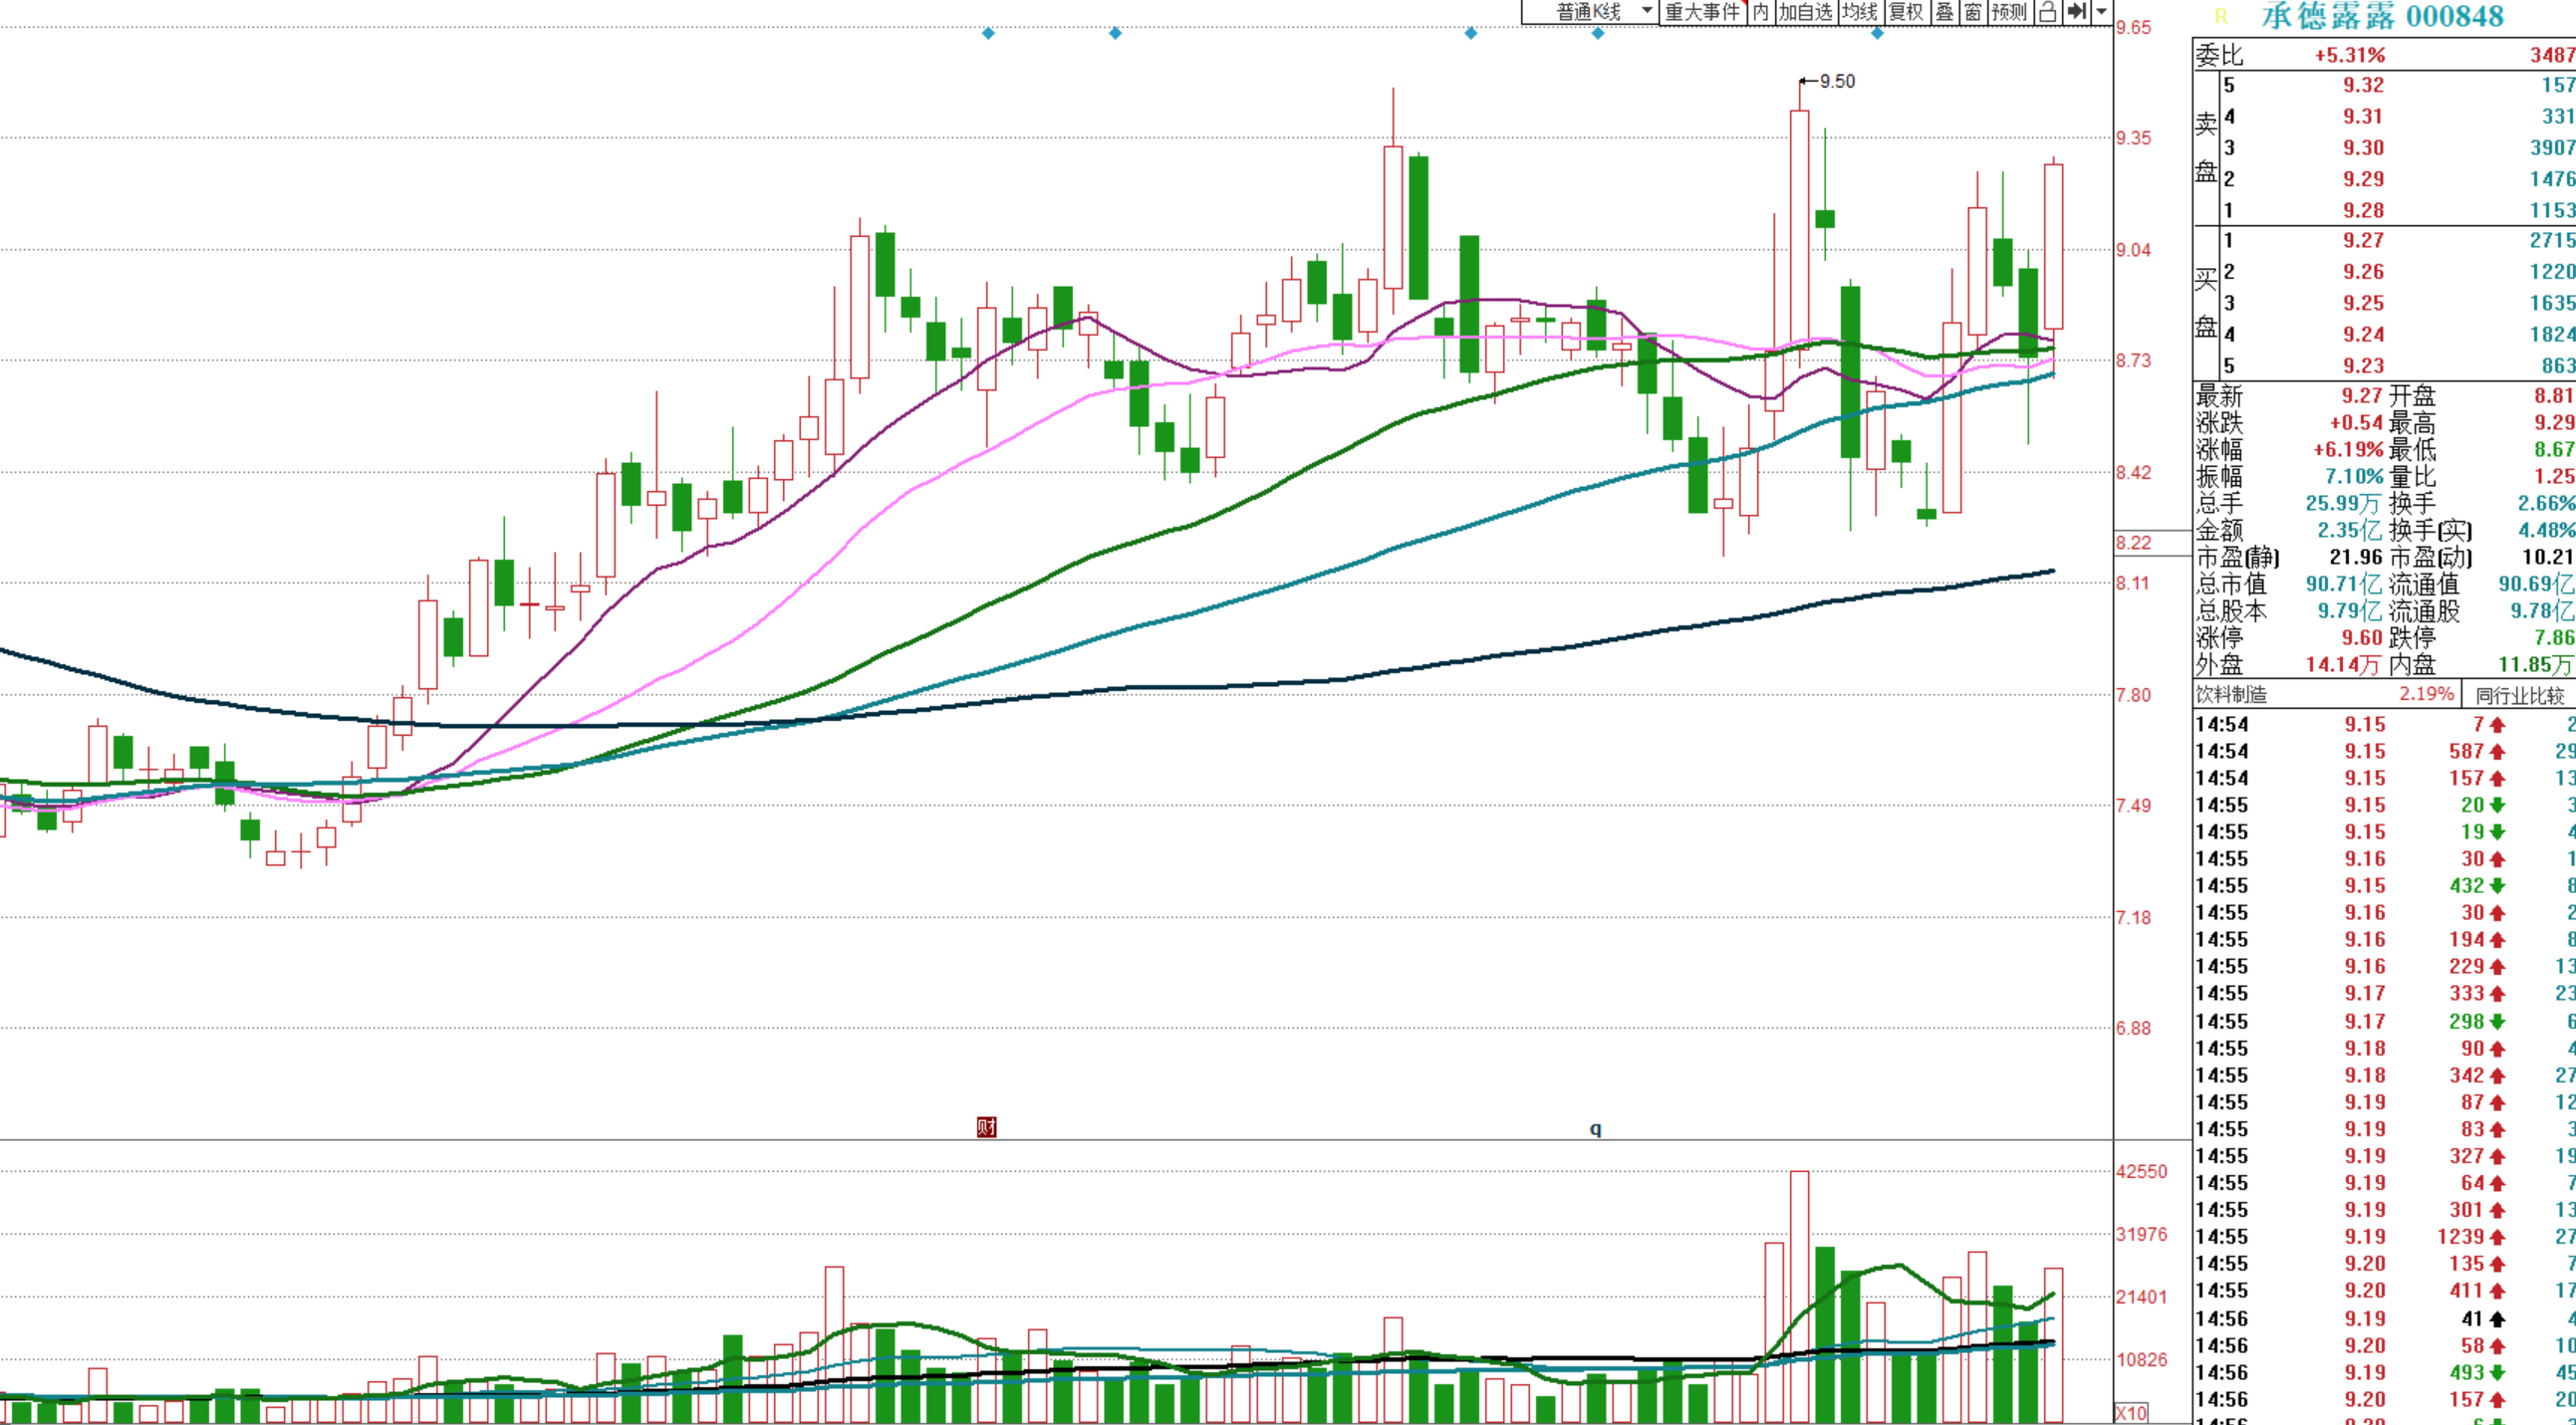This screenshot has height=1425, width=2576.
Task: Toggle the padlock lock icon
Action: click(2047, 12)
